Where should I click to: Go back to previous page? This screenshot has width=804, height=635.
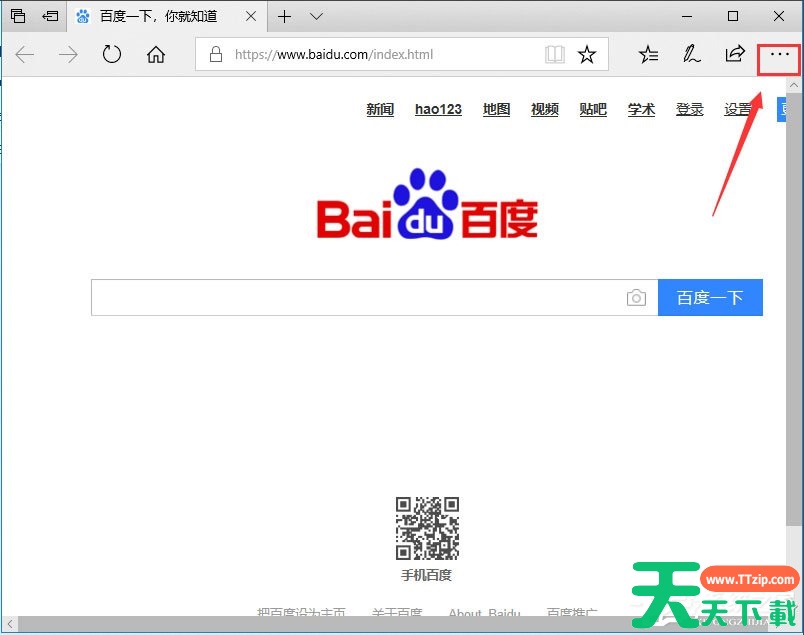click(25, 54)
